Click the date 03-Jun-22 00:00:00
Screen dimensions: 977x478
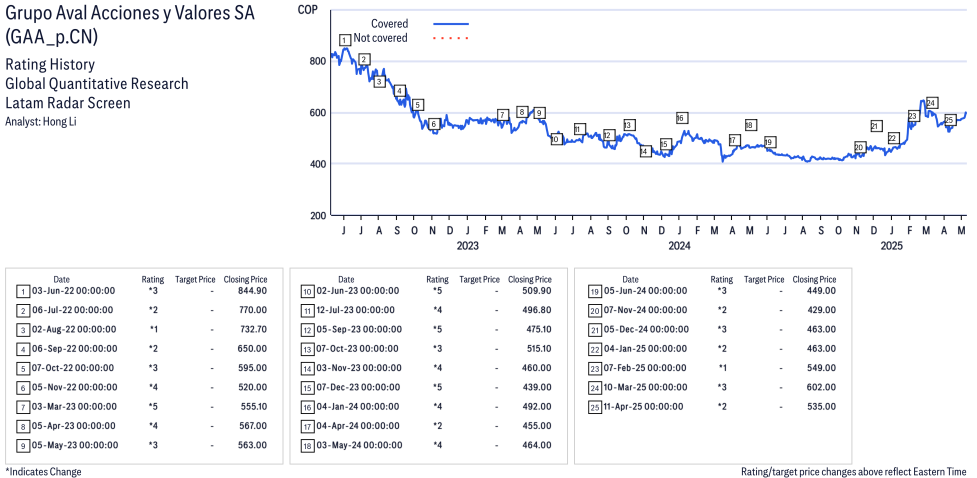(74, 290)
